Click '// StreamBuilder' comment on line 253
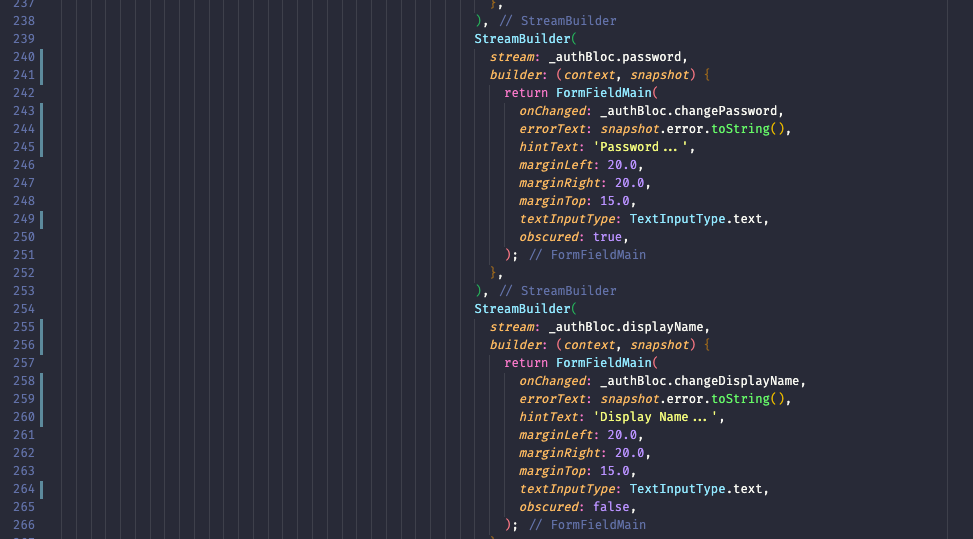Viewport: 973px width, 539px height. (558, 290)
